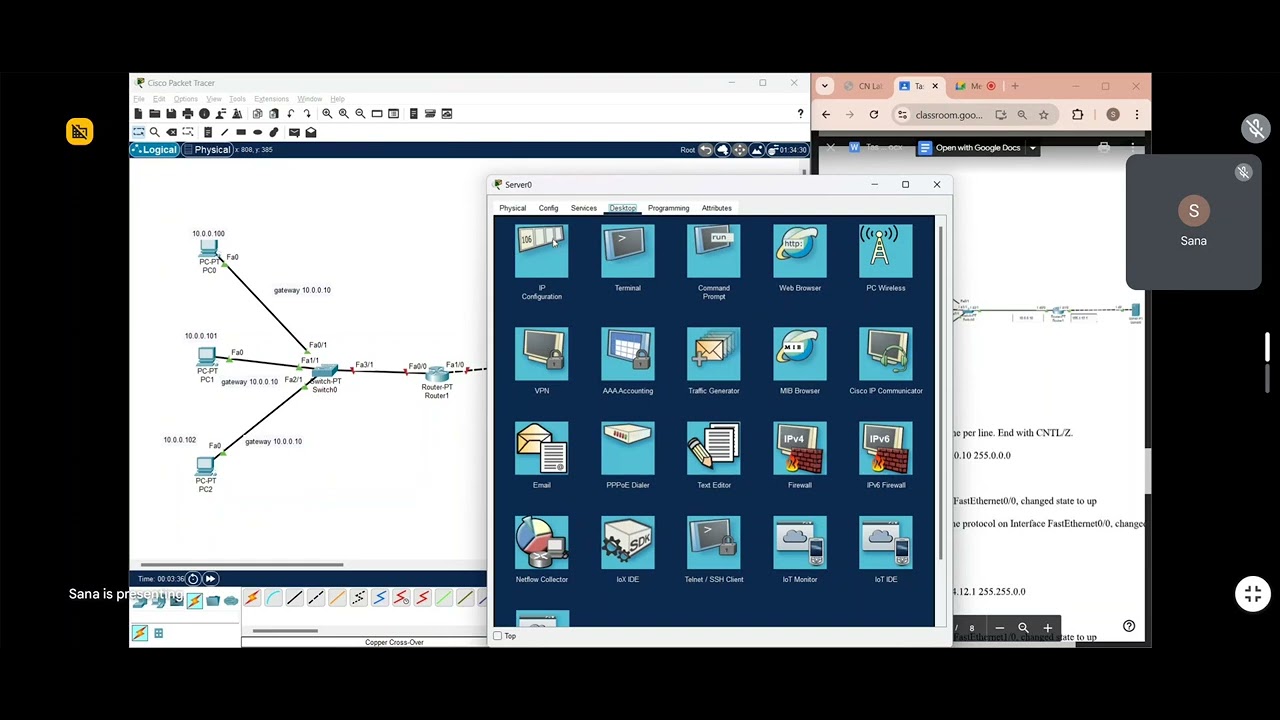The height and width of the screenshot is (720, 1280).
Task: Pick the automatic connection lightning cable
Action: (251, 598)
